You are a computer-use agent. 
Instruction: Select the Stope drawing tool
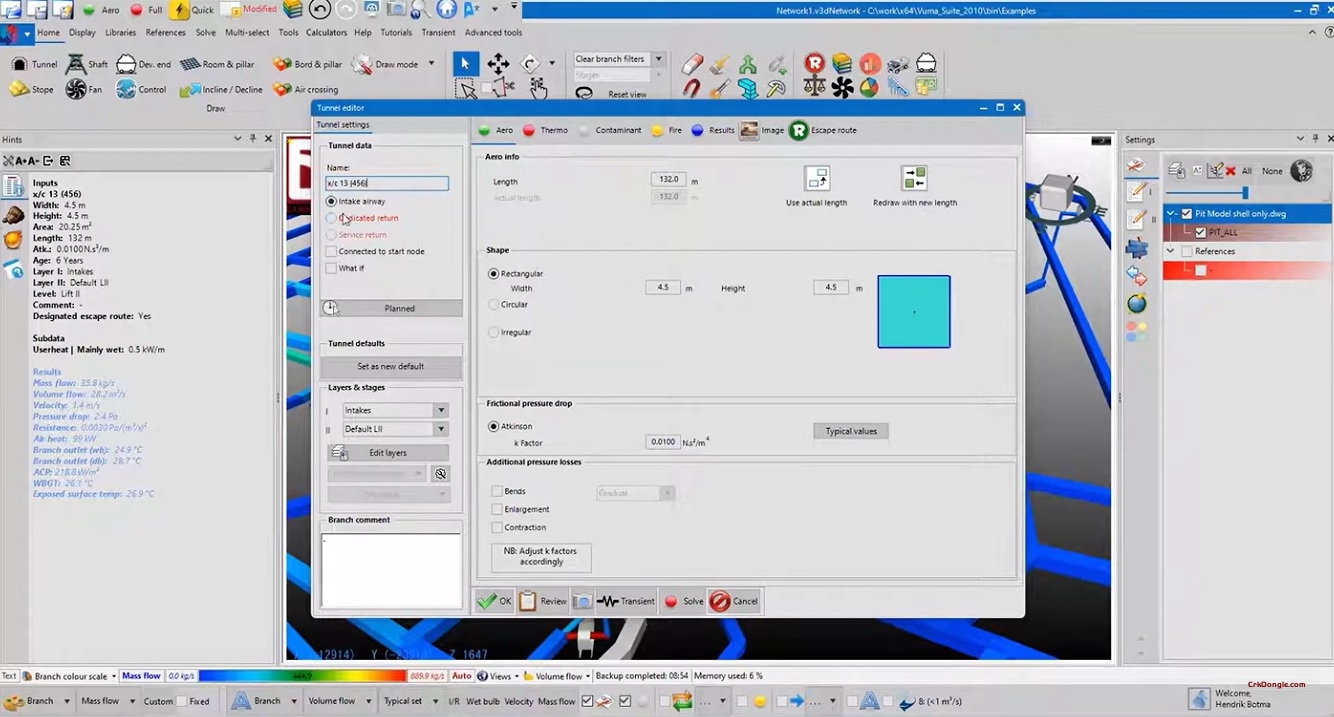pyautogui.click(x=19, y=89)
